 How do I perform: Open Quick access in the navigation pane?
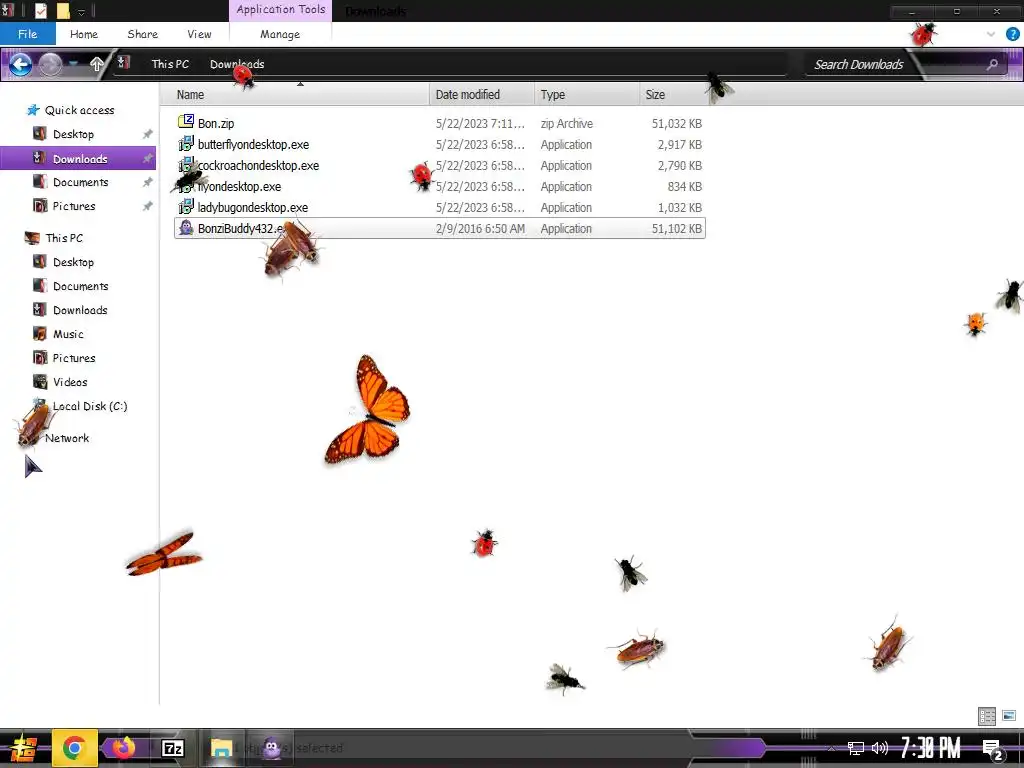coord(79,110)
